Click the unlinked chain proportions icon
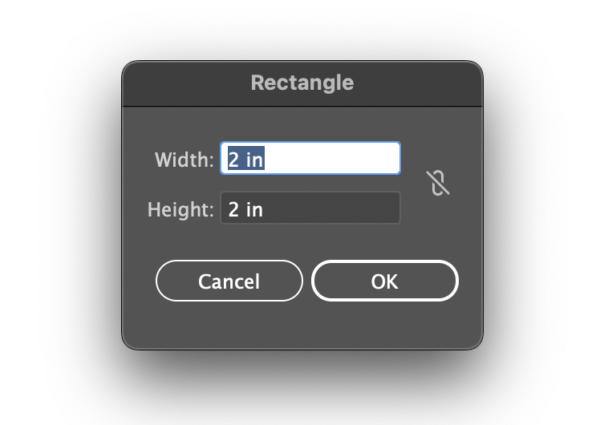600x425 pixels. [x=437, y=184]
